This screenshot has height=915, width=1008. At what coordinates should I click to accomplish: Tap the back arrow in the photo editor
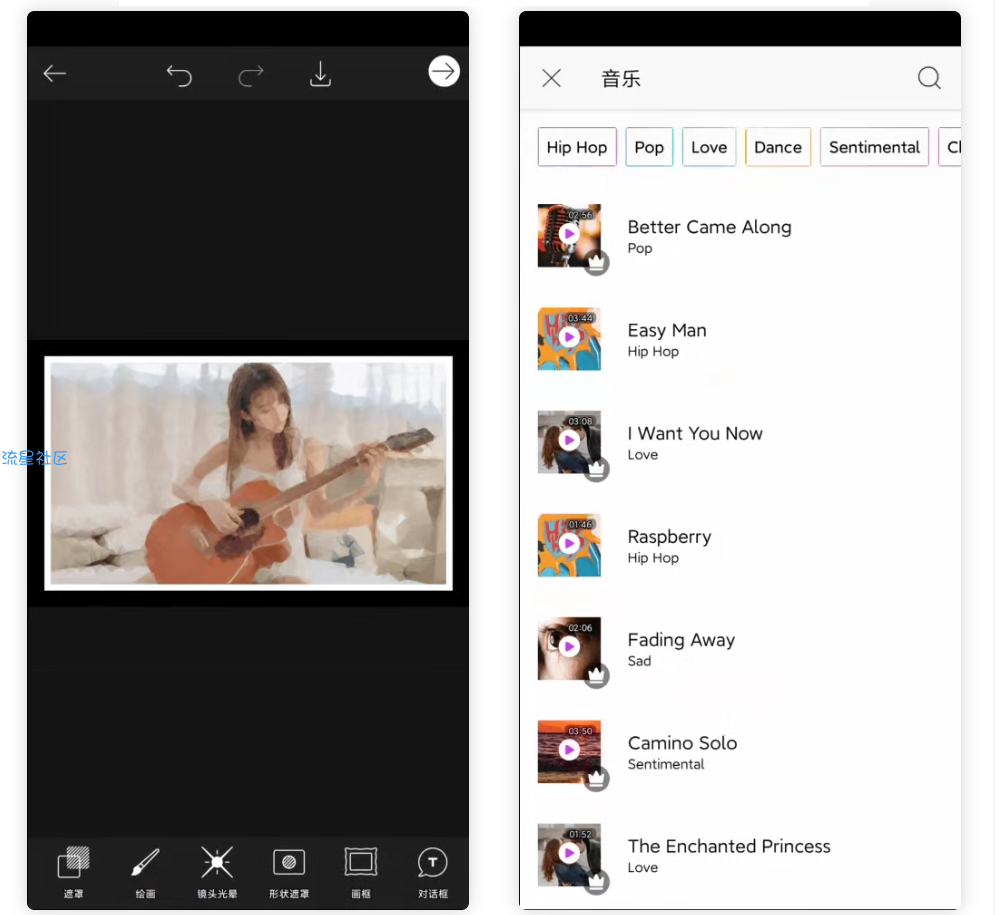55,73
